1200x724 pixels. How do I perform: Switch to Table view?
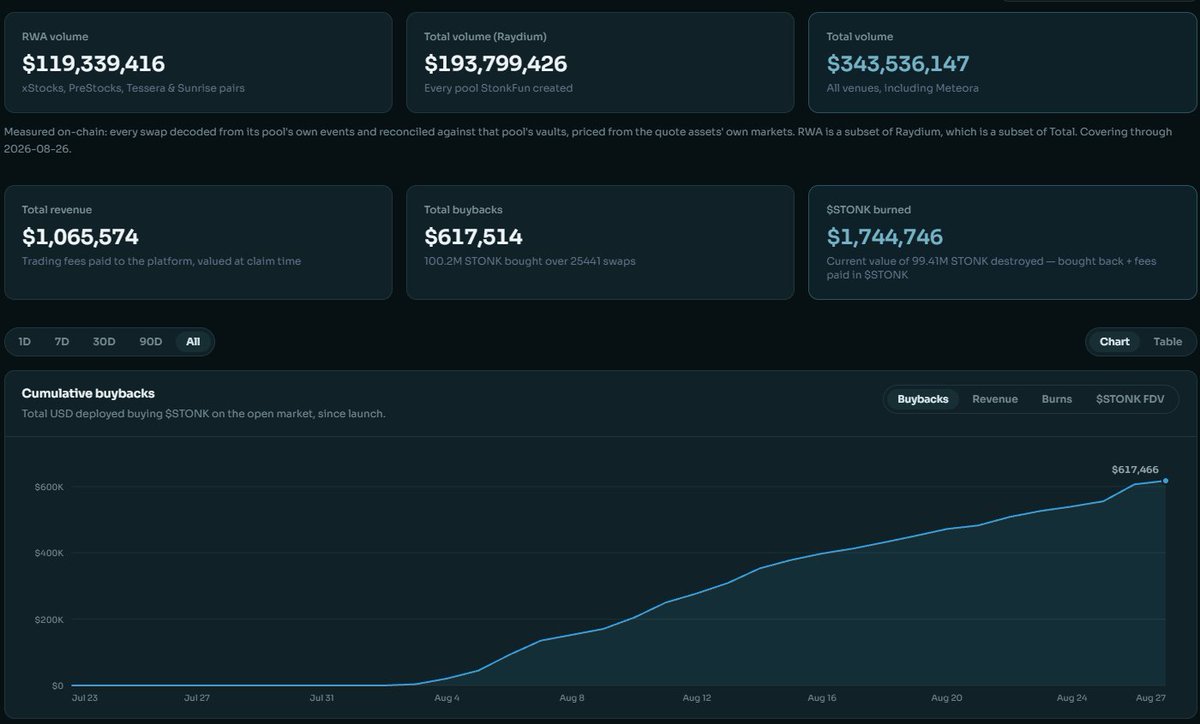point(1168,342)
